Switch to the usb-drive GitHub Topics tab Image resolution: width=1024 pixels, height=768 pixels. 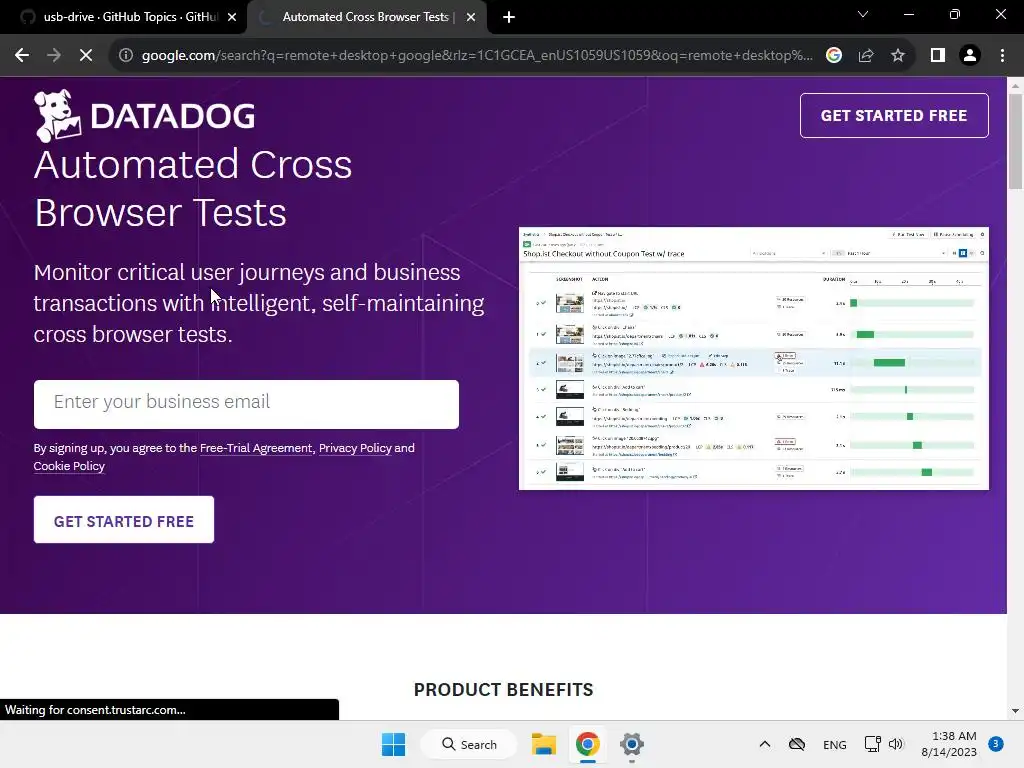point(124,18)
